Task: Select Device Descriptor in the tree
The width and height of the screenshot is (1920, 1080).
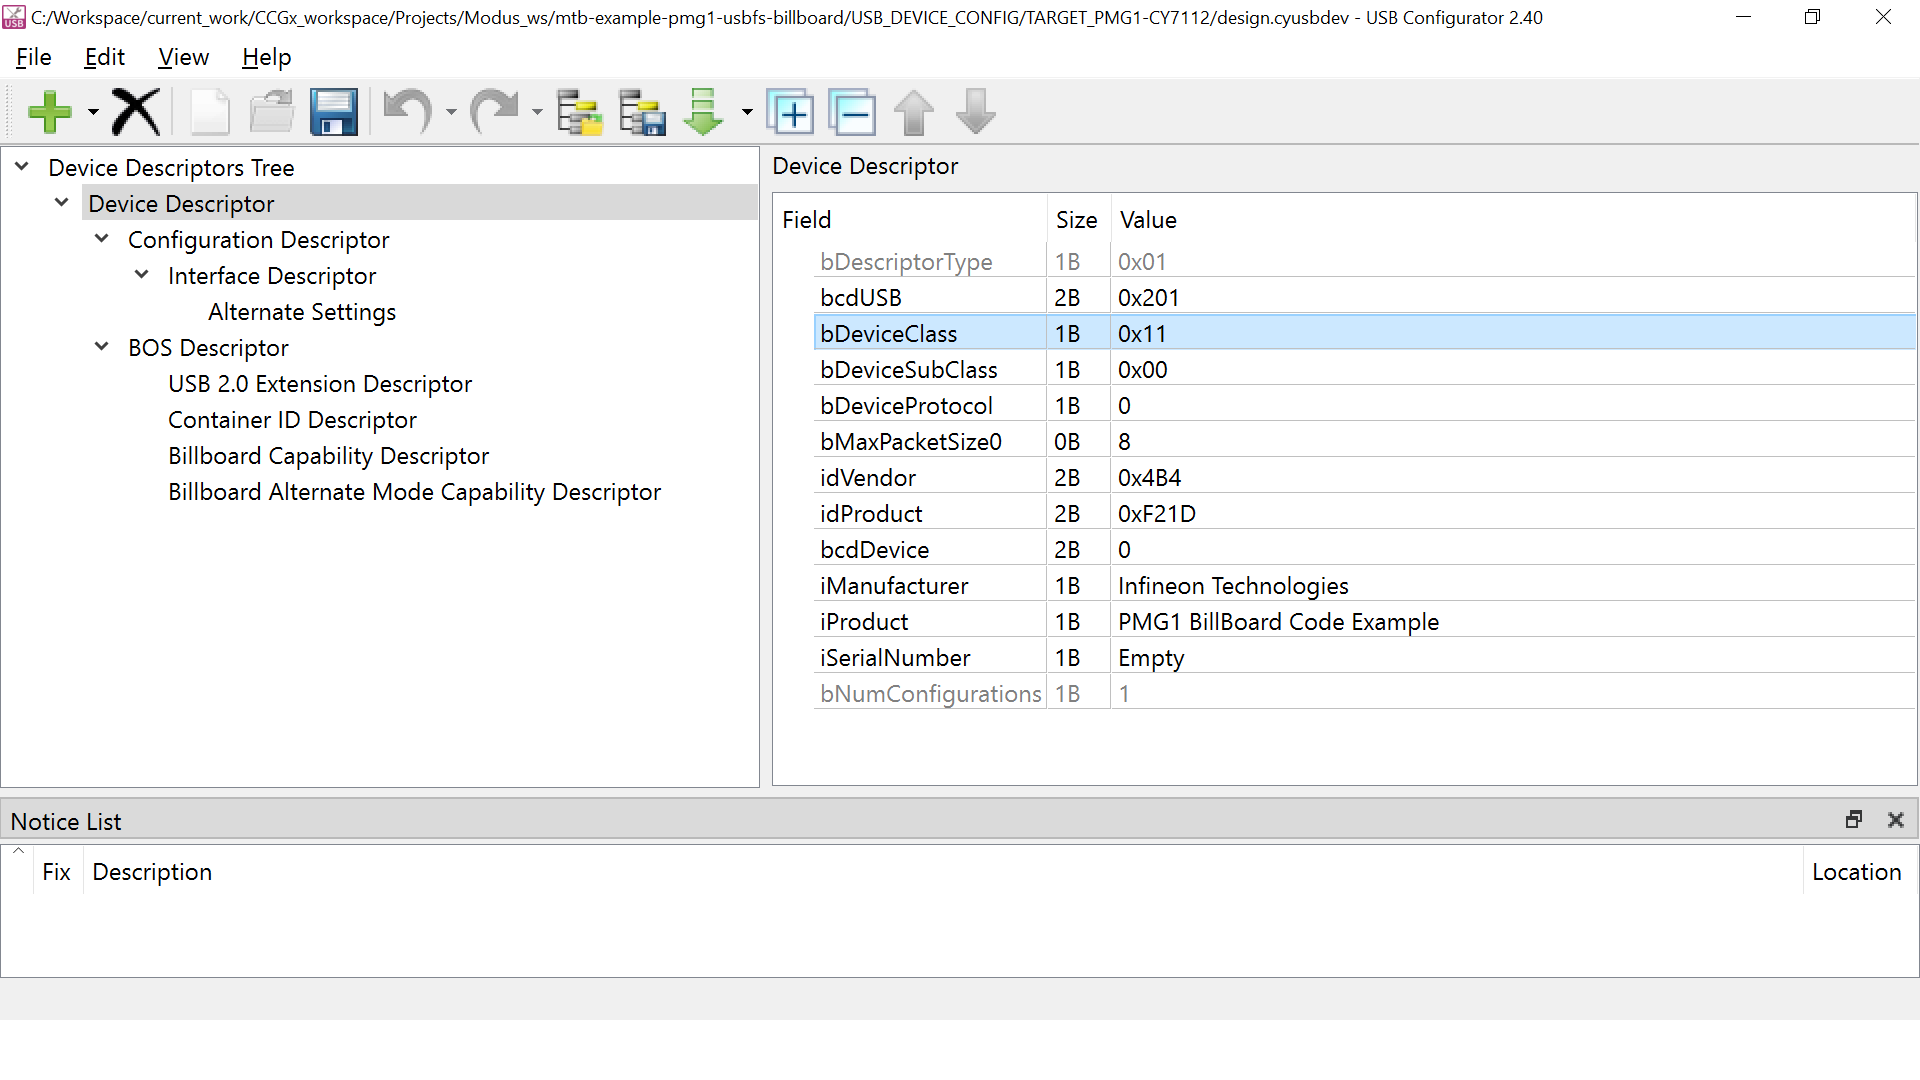Action: pos(181,204)
